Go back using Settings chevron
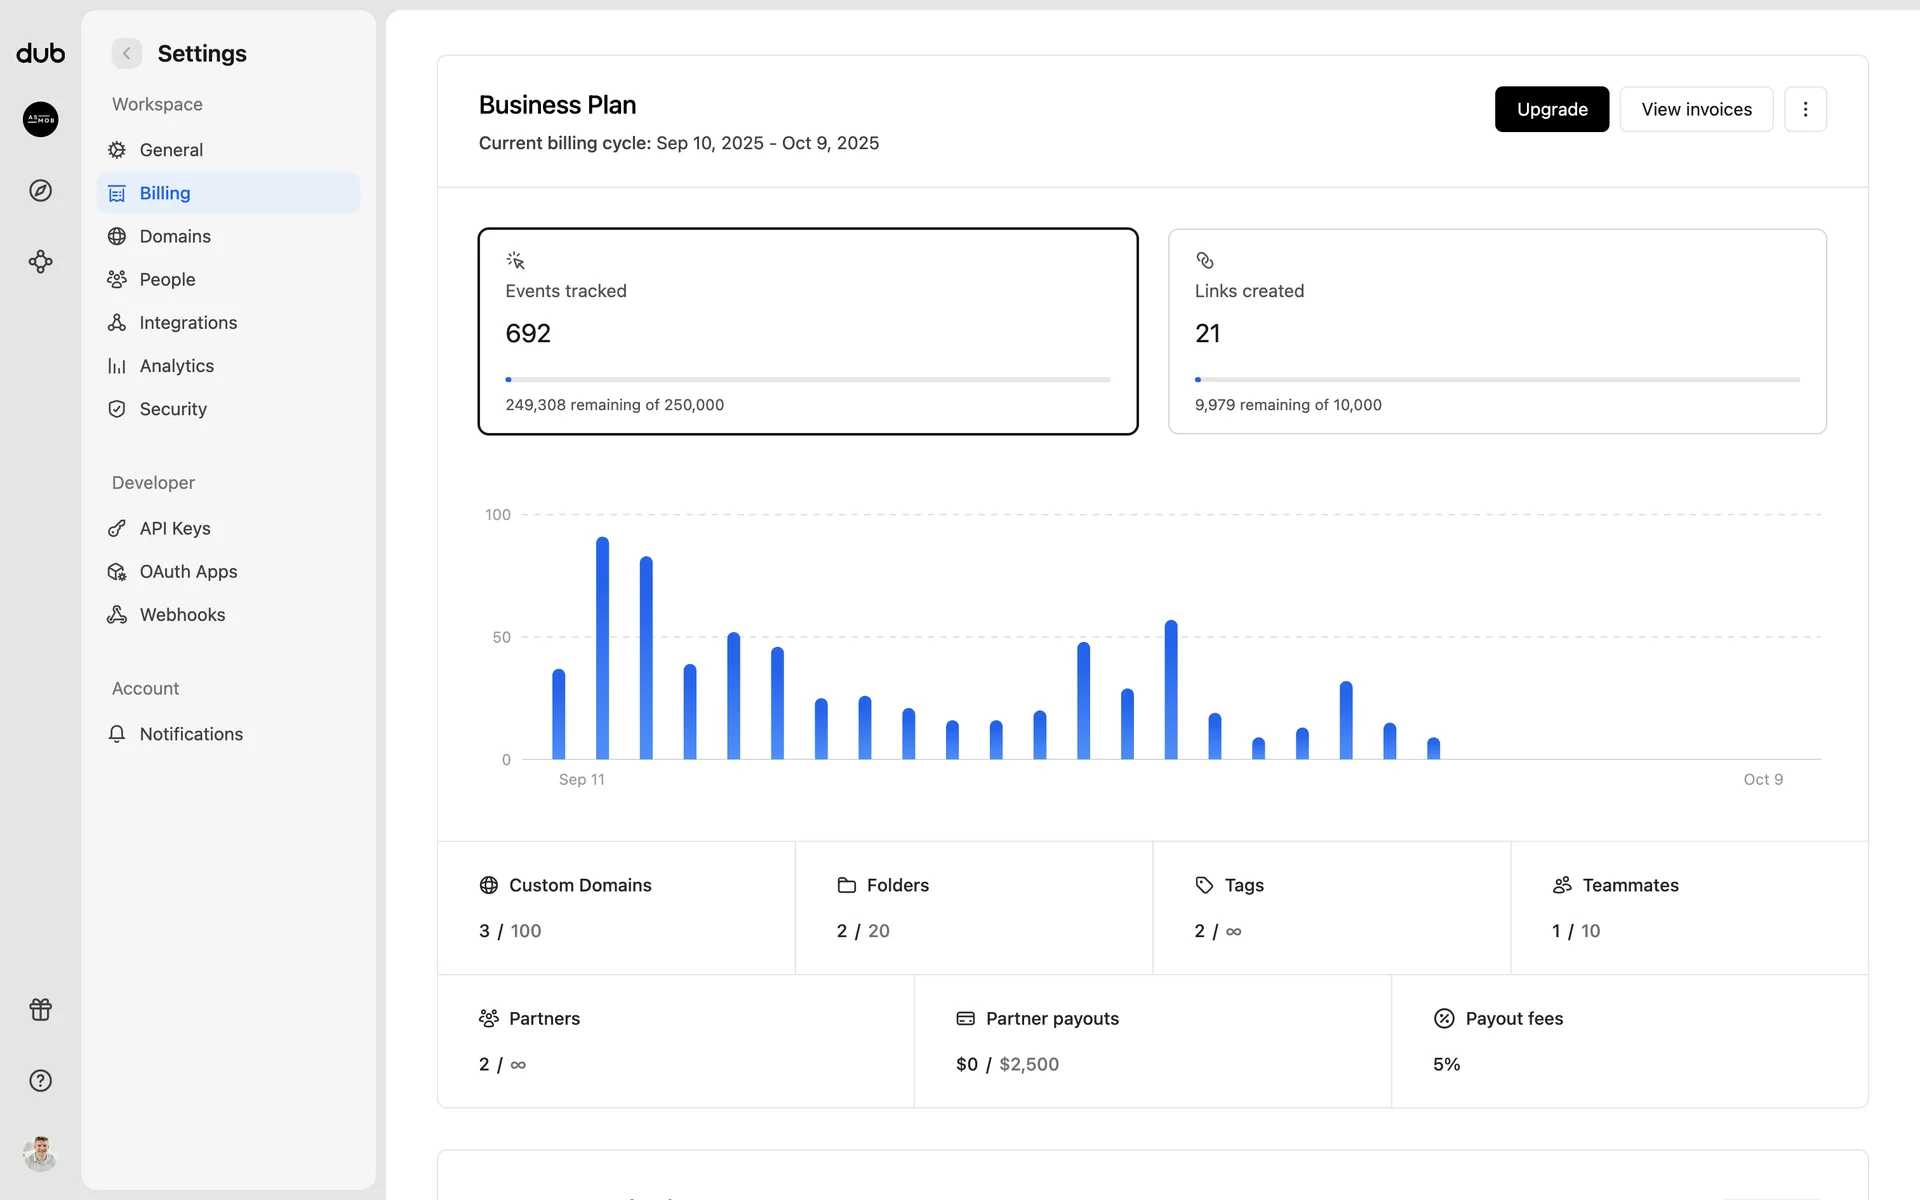This screenshot has width=1920, height=1200. (x=126, y=53)
